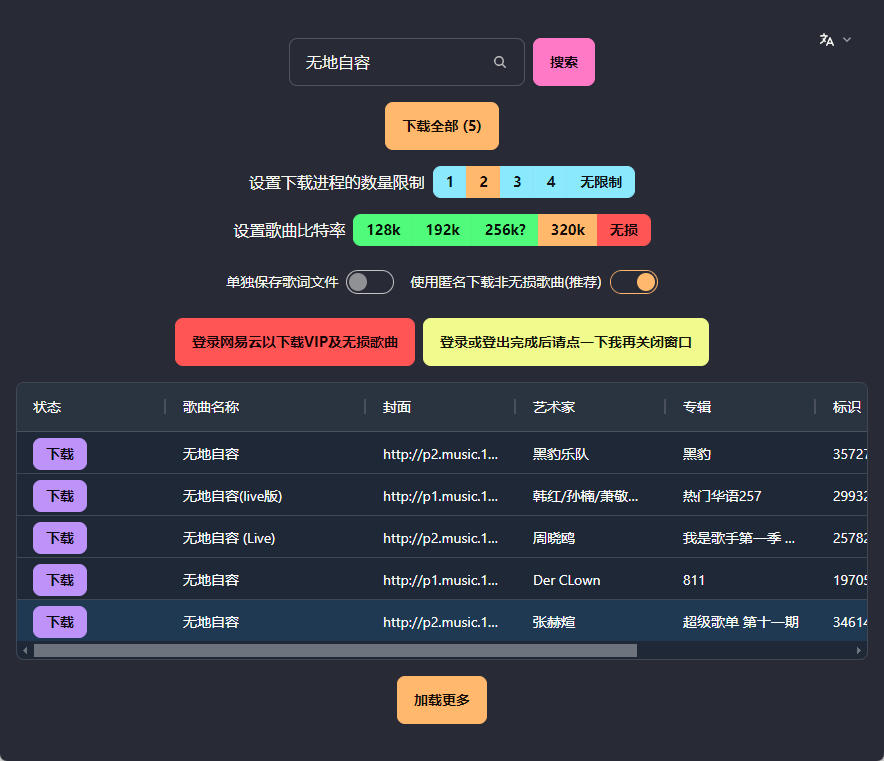The height and width of the screenshot is (761, 884).
Task: Select the 无地自容 (Live) song name
Action: pos(229,538)
